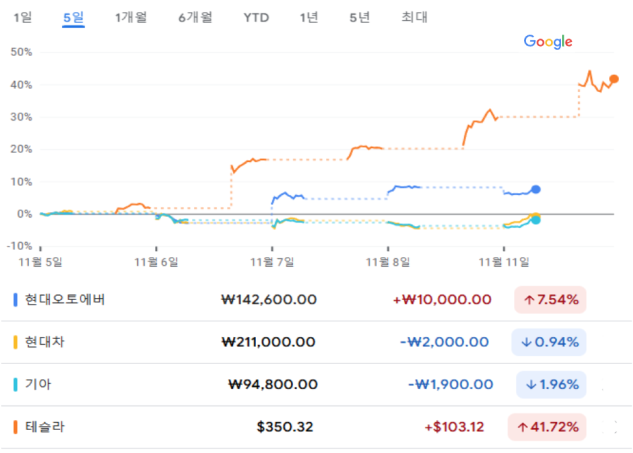Viewport: 633px width, 453px height.
Task: Click the 50% y-axis label
Action: click(21, 52)
